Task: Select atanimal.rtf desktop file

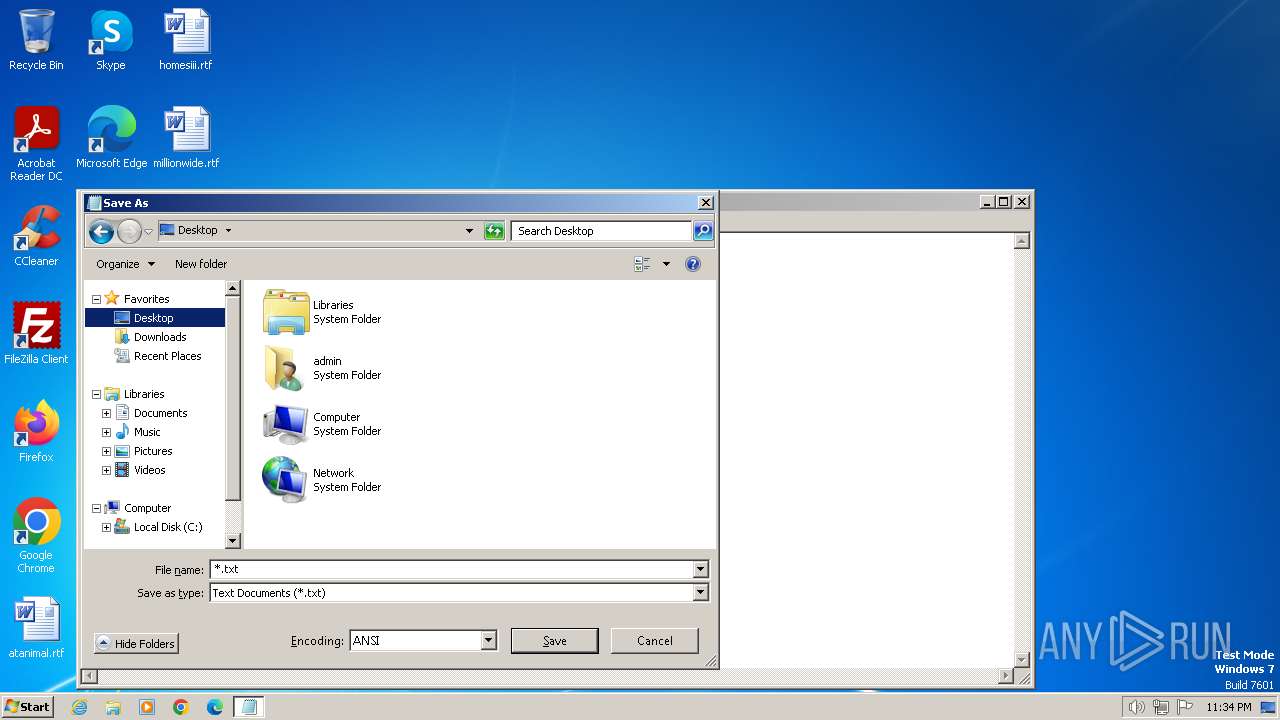Action: point(36,628)
